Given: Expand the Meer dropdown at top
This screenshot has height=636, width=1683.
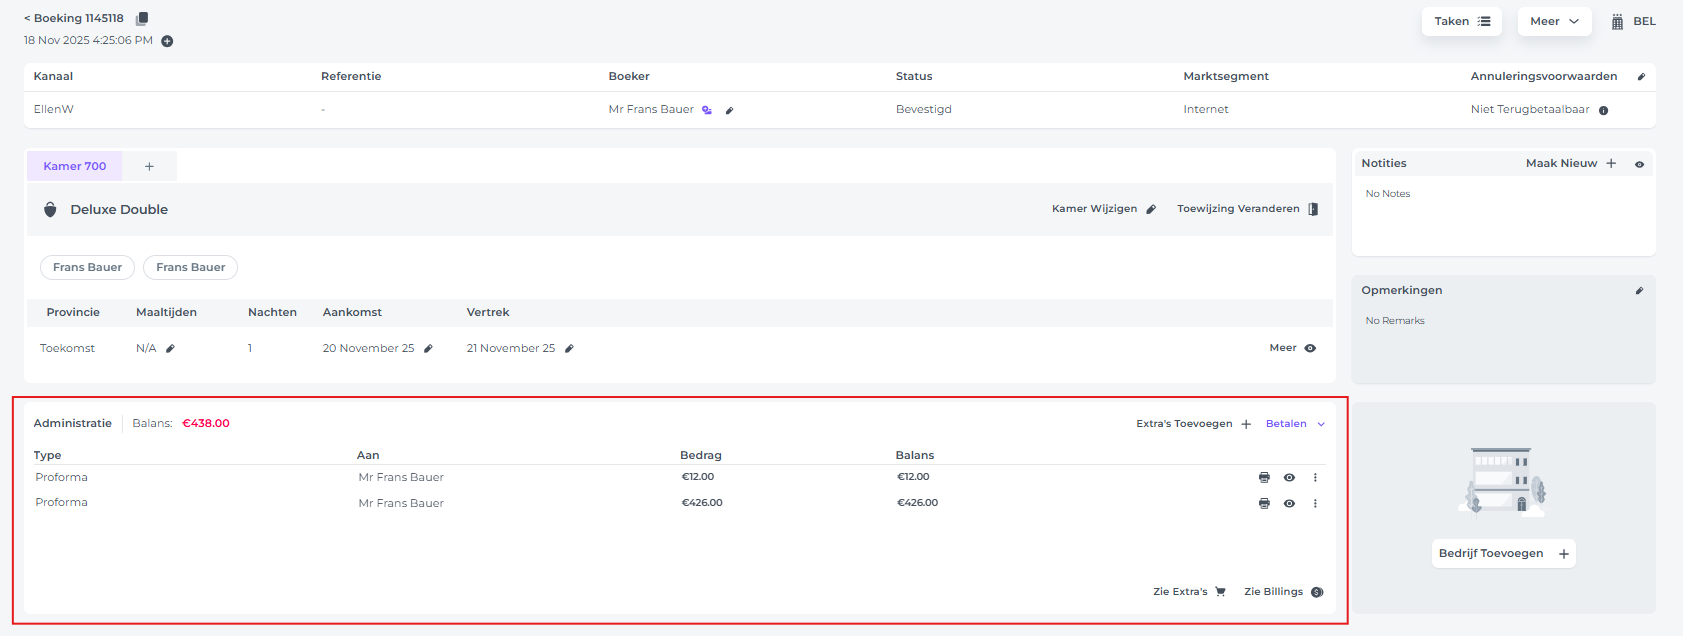Looking at the screenshot, I should click(x=1554, y=21).
